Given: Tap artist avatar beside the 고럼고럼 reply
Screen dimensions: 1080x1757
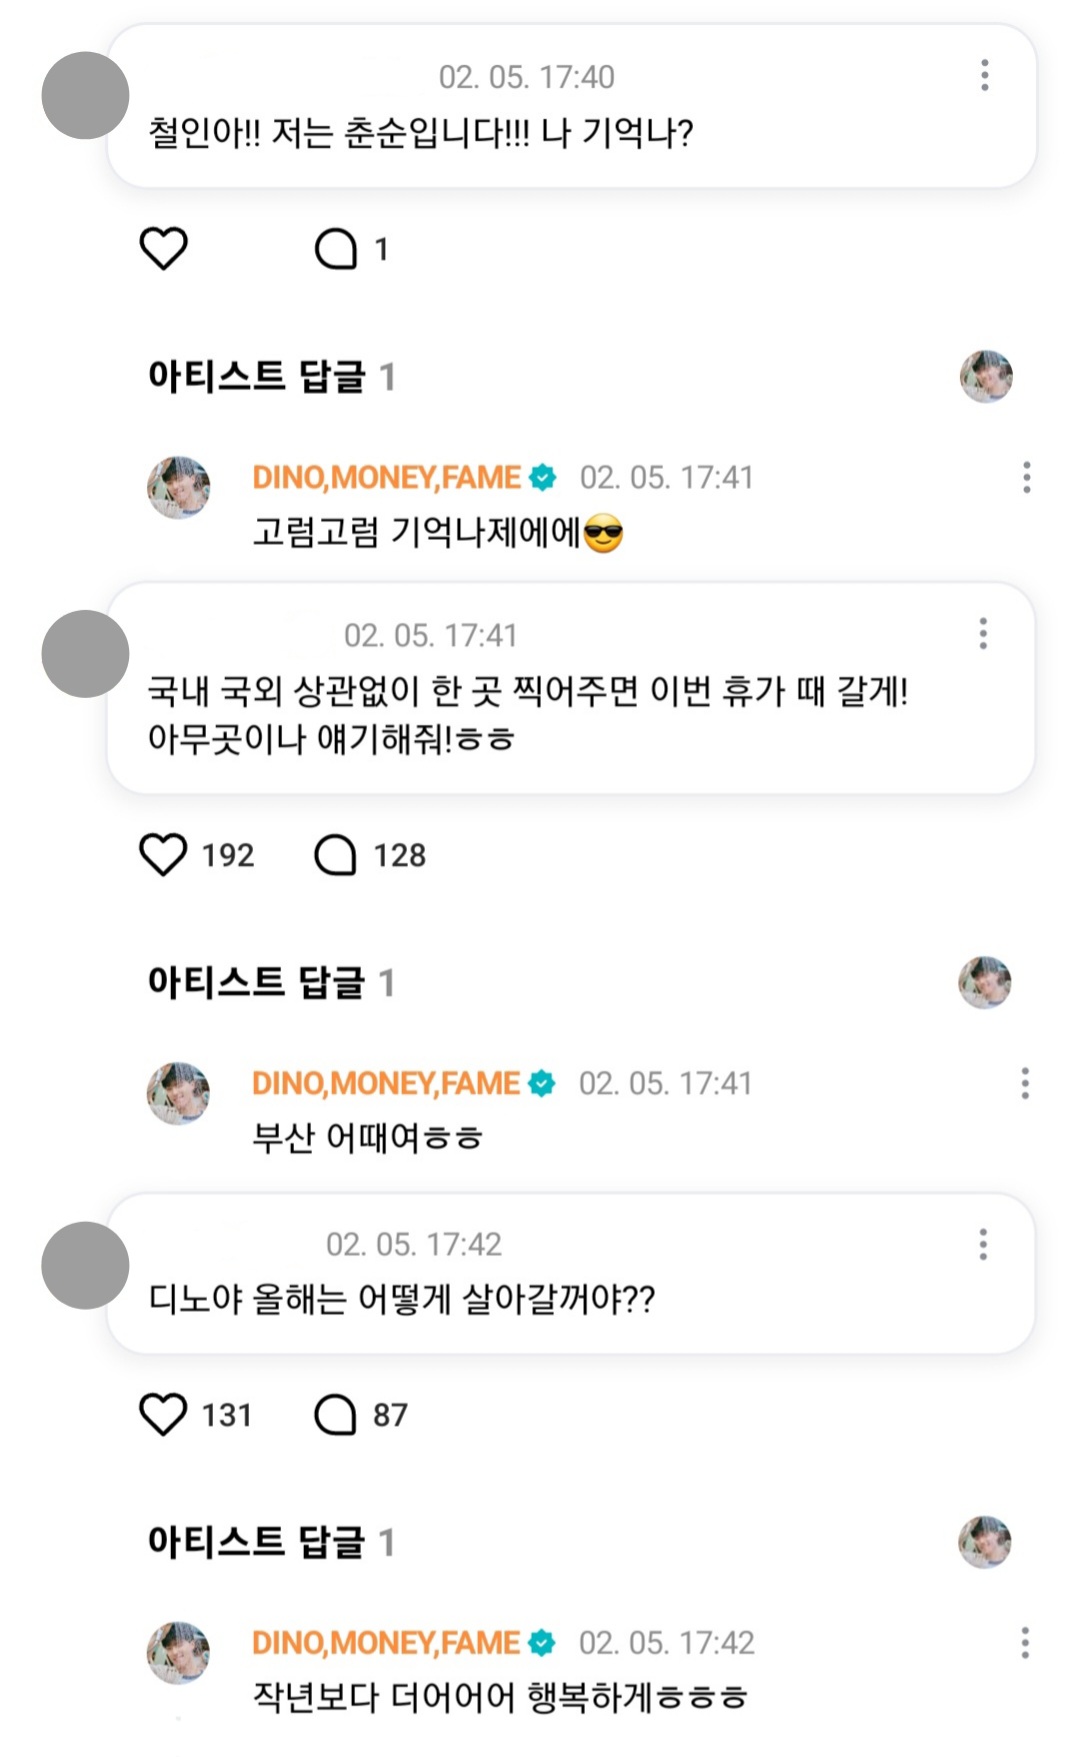Looking at the screenshot, I should pyautogui.click(x=179, y=488).
